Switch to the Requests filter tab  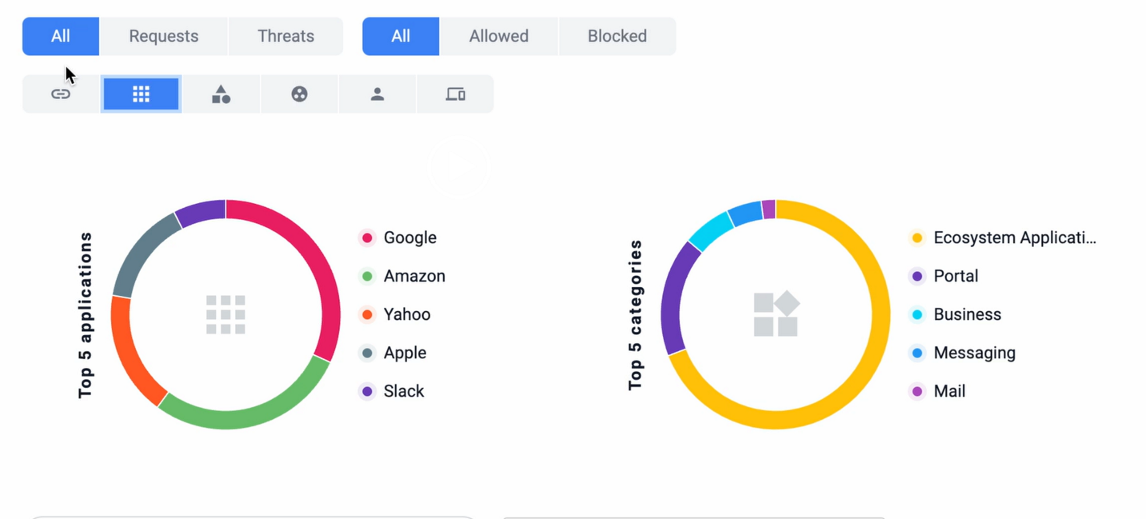(164, 36)
